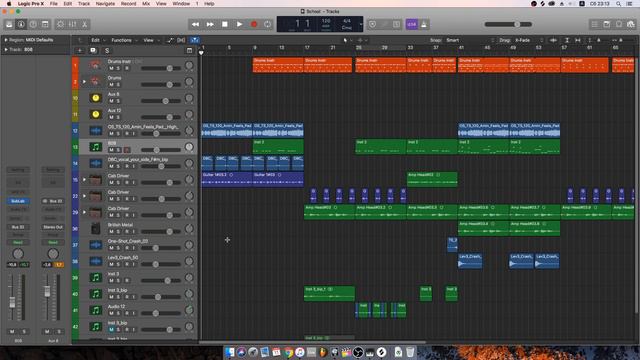Start playback with the Play button
Screen dimensions: 640x360
pos(239,24)
